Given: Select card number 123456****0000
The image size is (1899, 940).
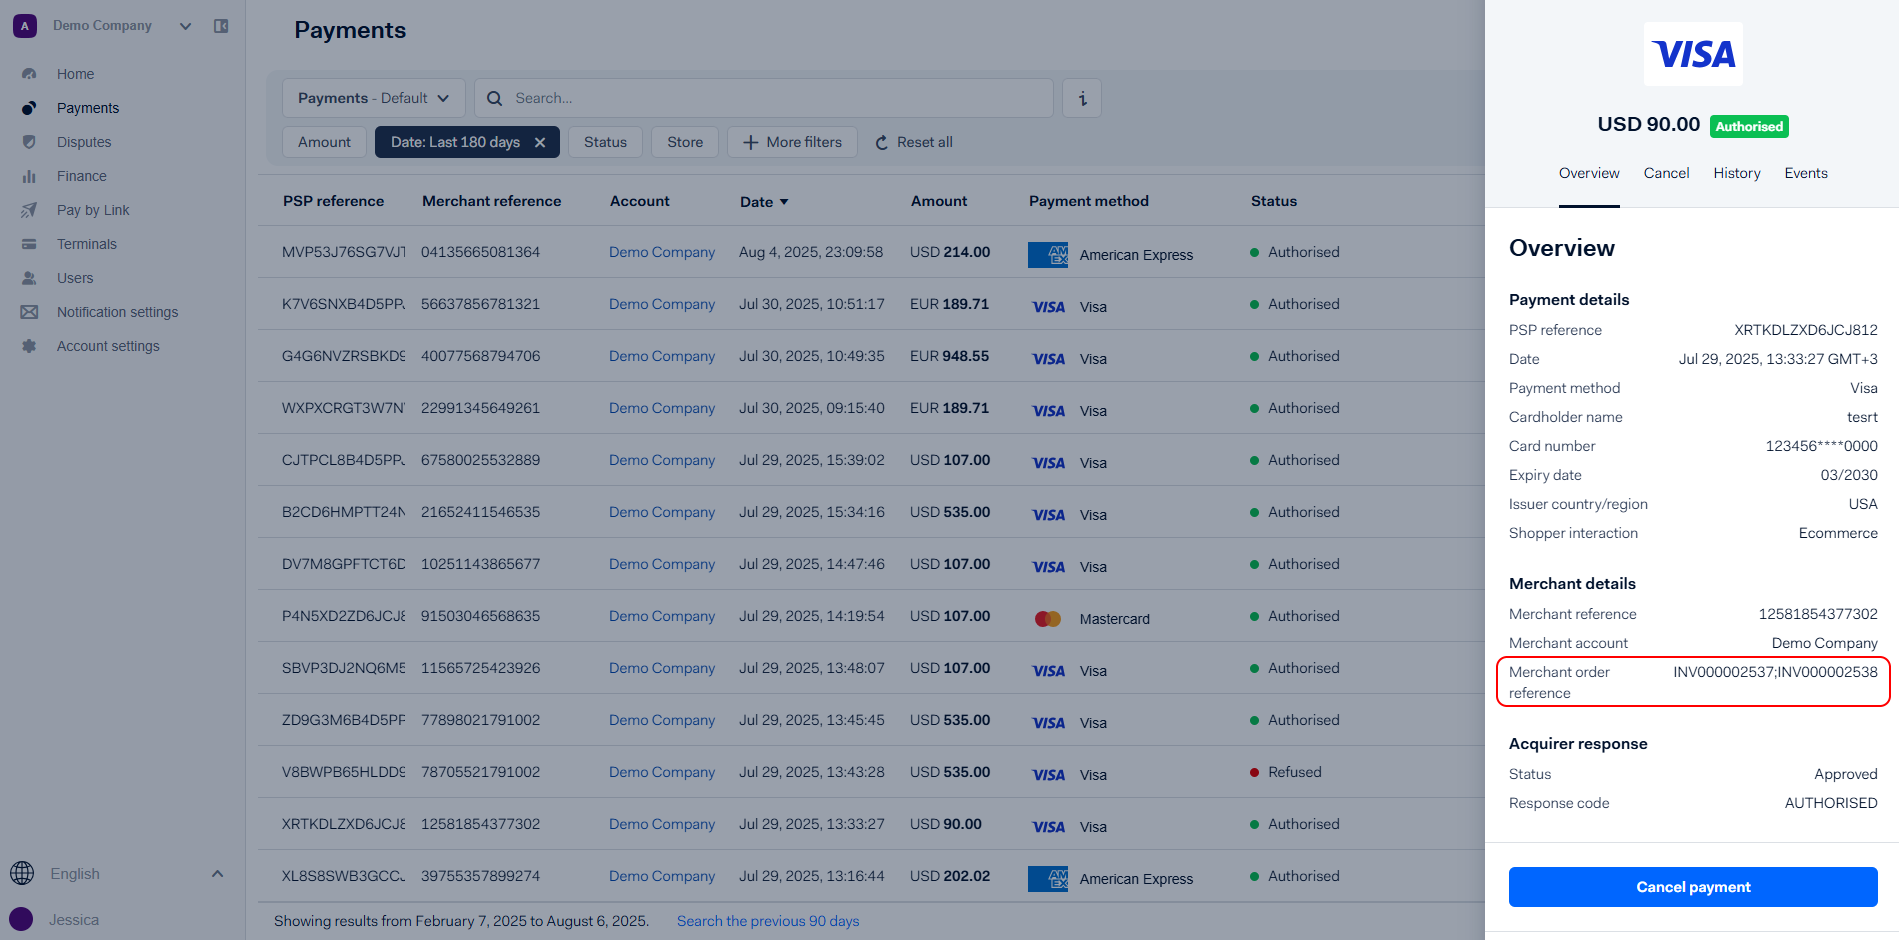Looking at the screenshot, I should point(1821,446).
